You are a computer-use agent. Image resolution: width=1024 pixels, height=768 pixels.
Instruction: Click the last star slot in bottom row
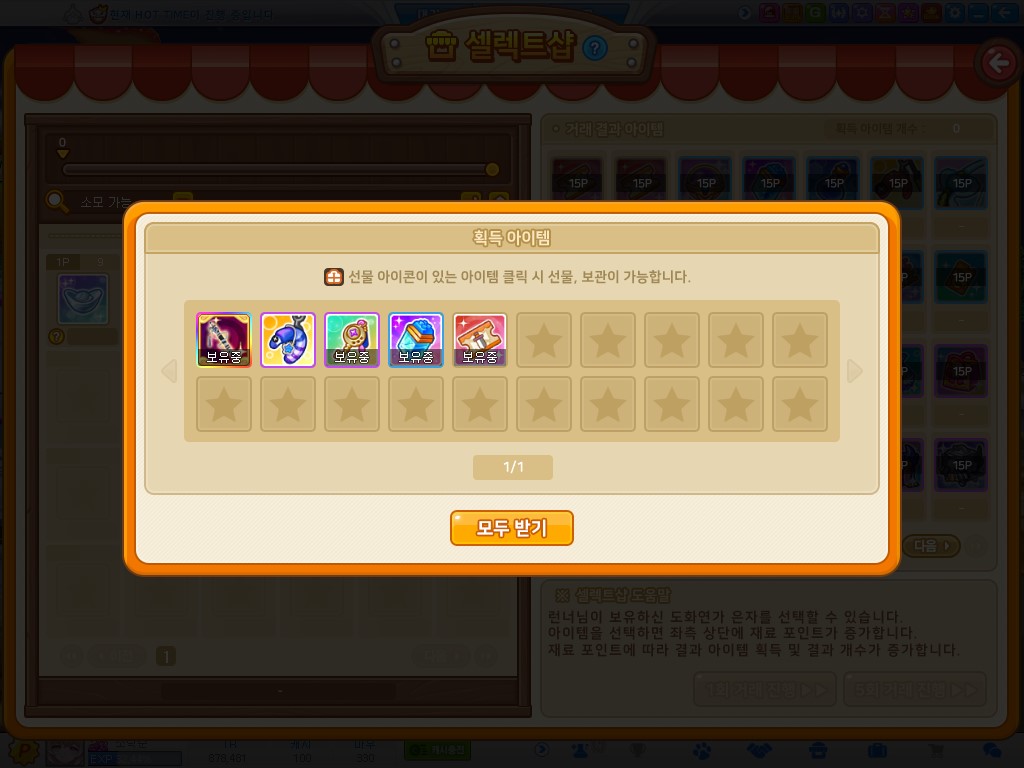tap(799, 404)
